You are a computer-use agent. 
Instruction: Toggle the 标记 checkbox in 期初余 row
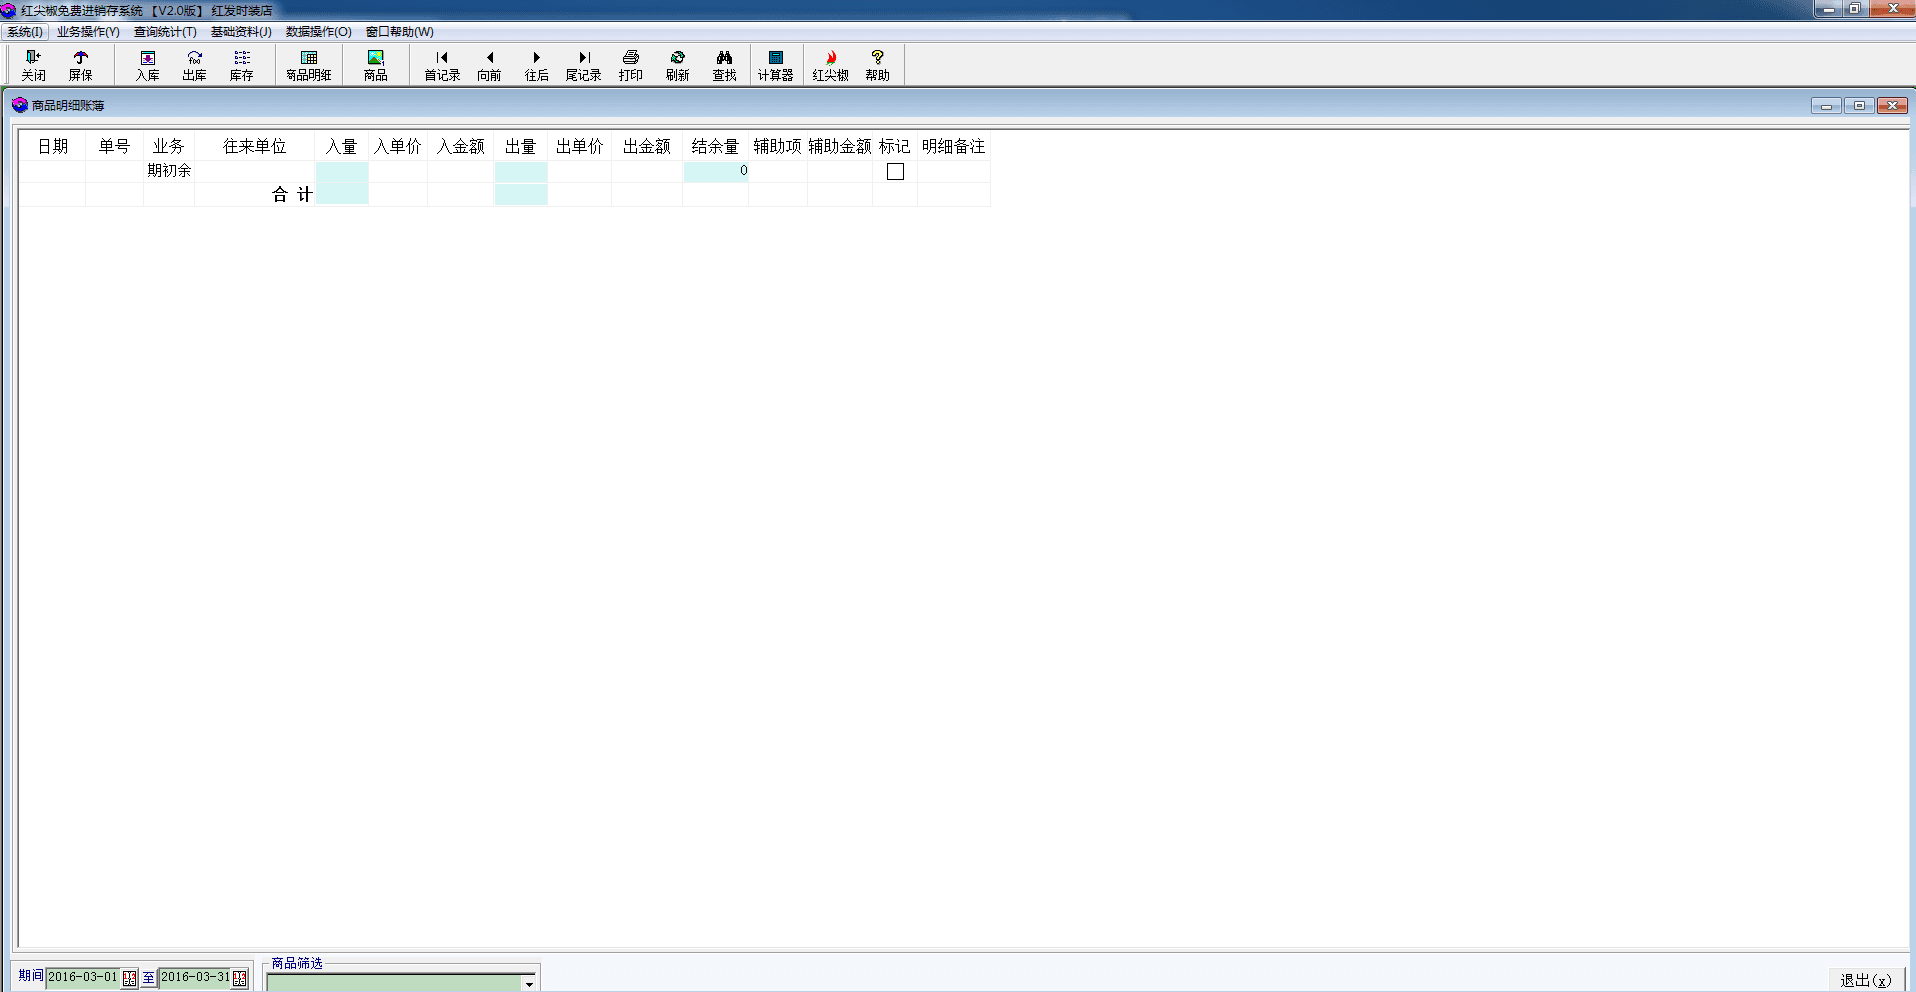click(895, 172)
